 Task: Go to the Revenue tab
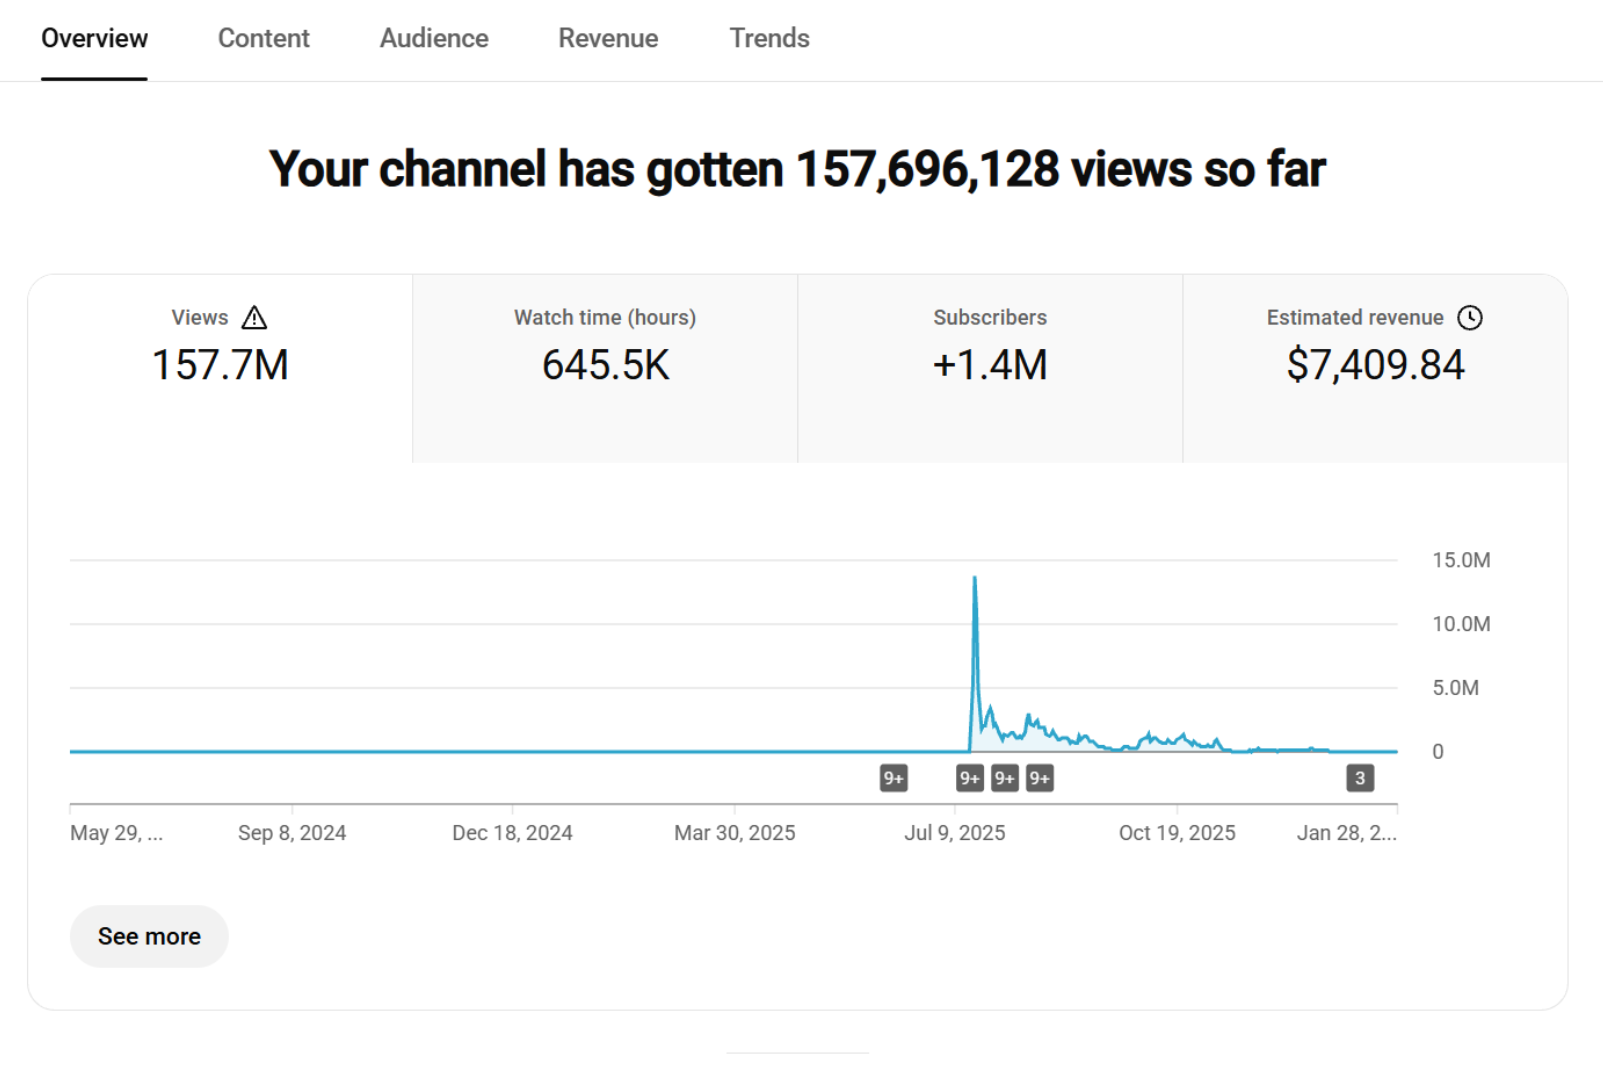608,38
